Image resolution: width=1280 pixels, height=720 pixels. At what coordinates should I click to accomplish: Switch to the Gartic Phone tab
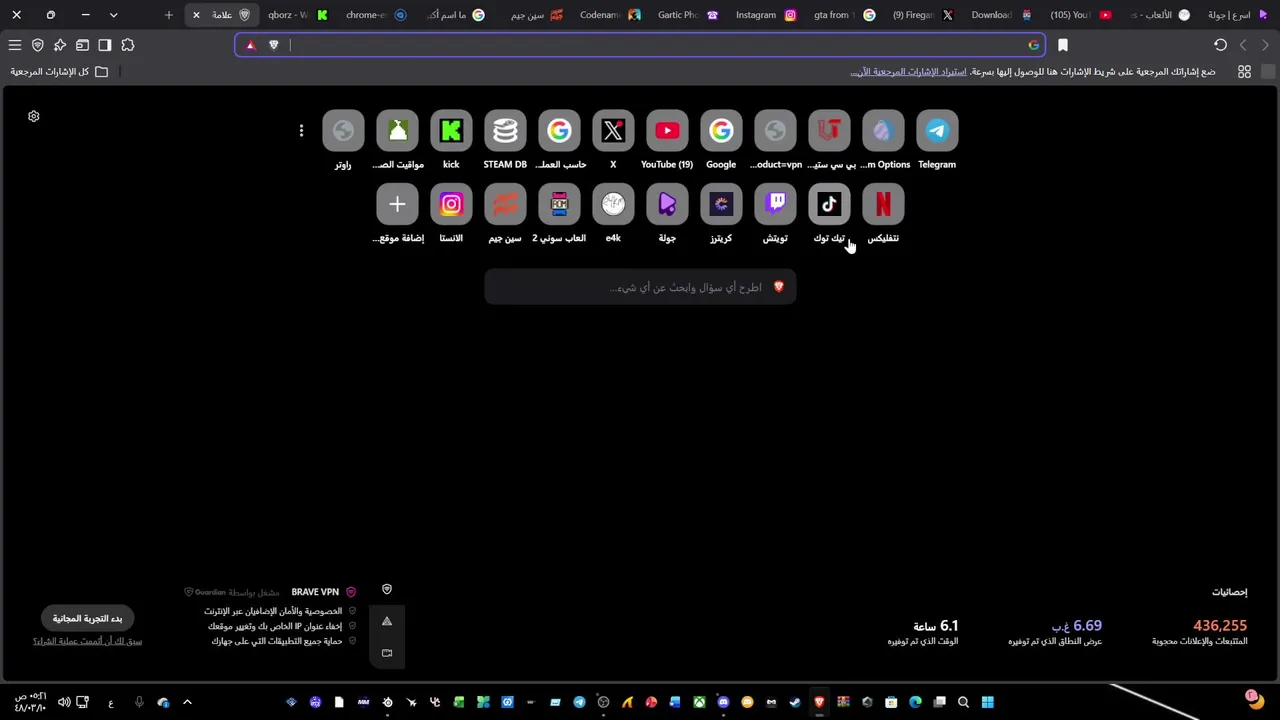click(688, 15)
